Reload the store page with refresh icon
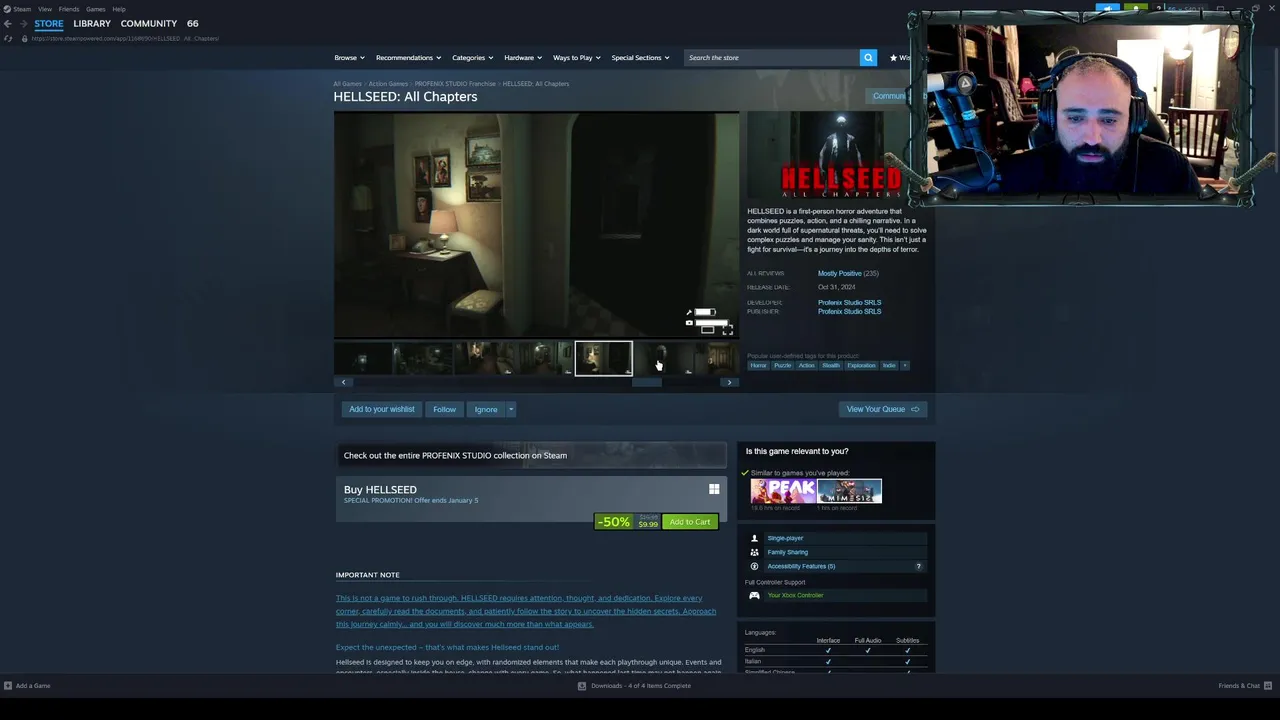This screenshot has width=1280, height=720. [9, 38]
